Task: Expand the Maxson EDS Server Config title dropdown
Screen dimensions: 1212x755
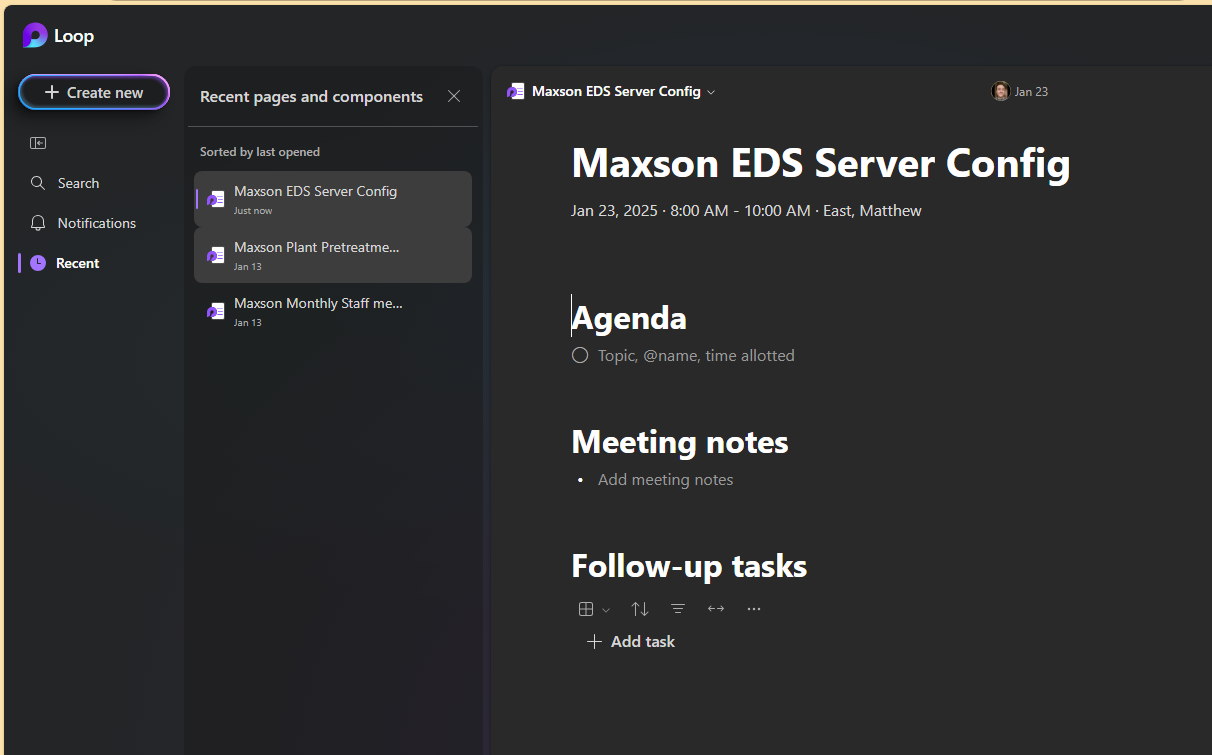Action: 711,92
